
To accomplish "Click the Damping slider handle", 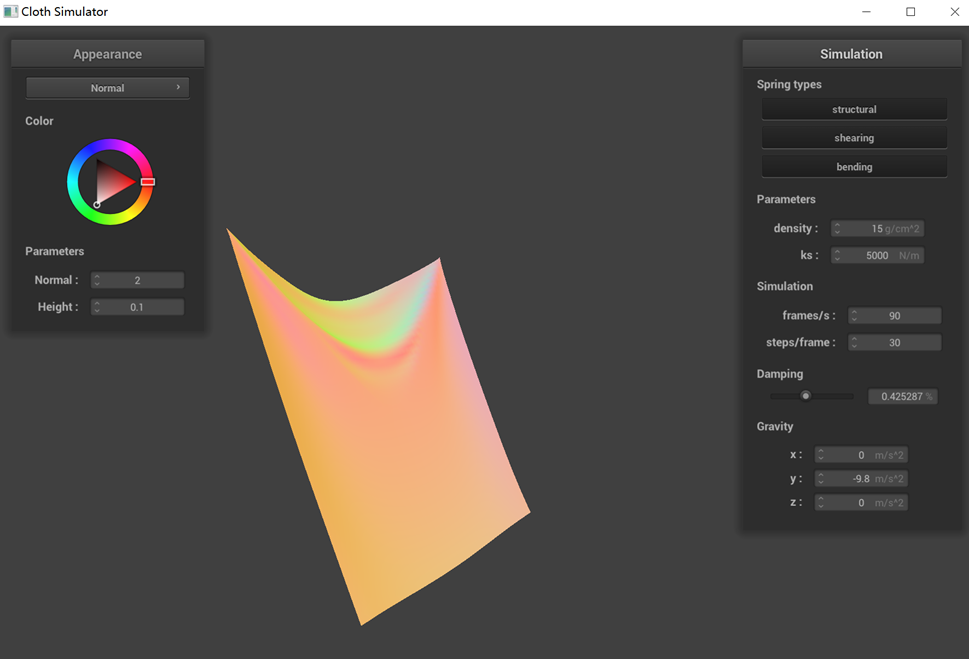I will coord(805,396).
